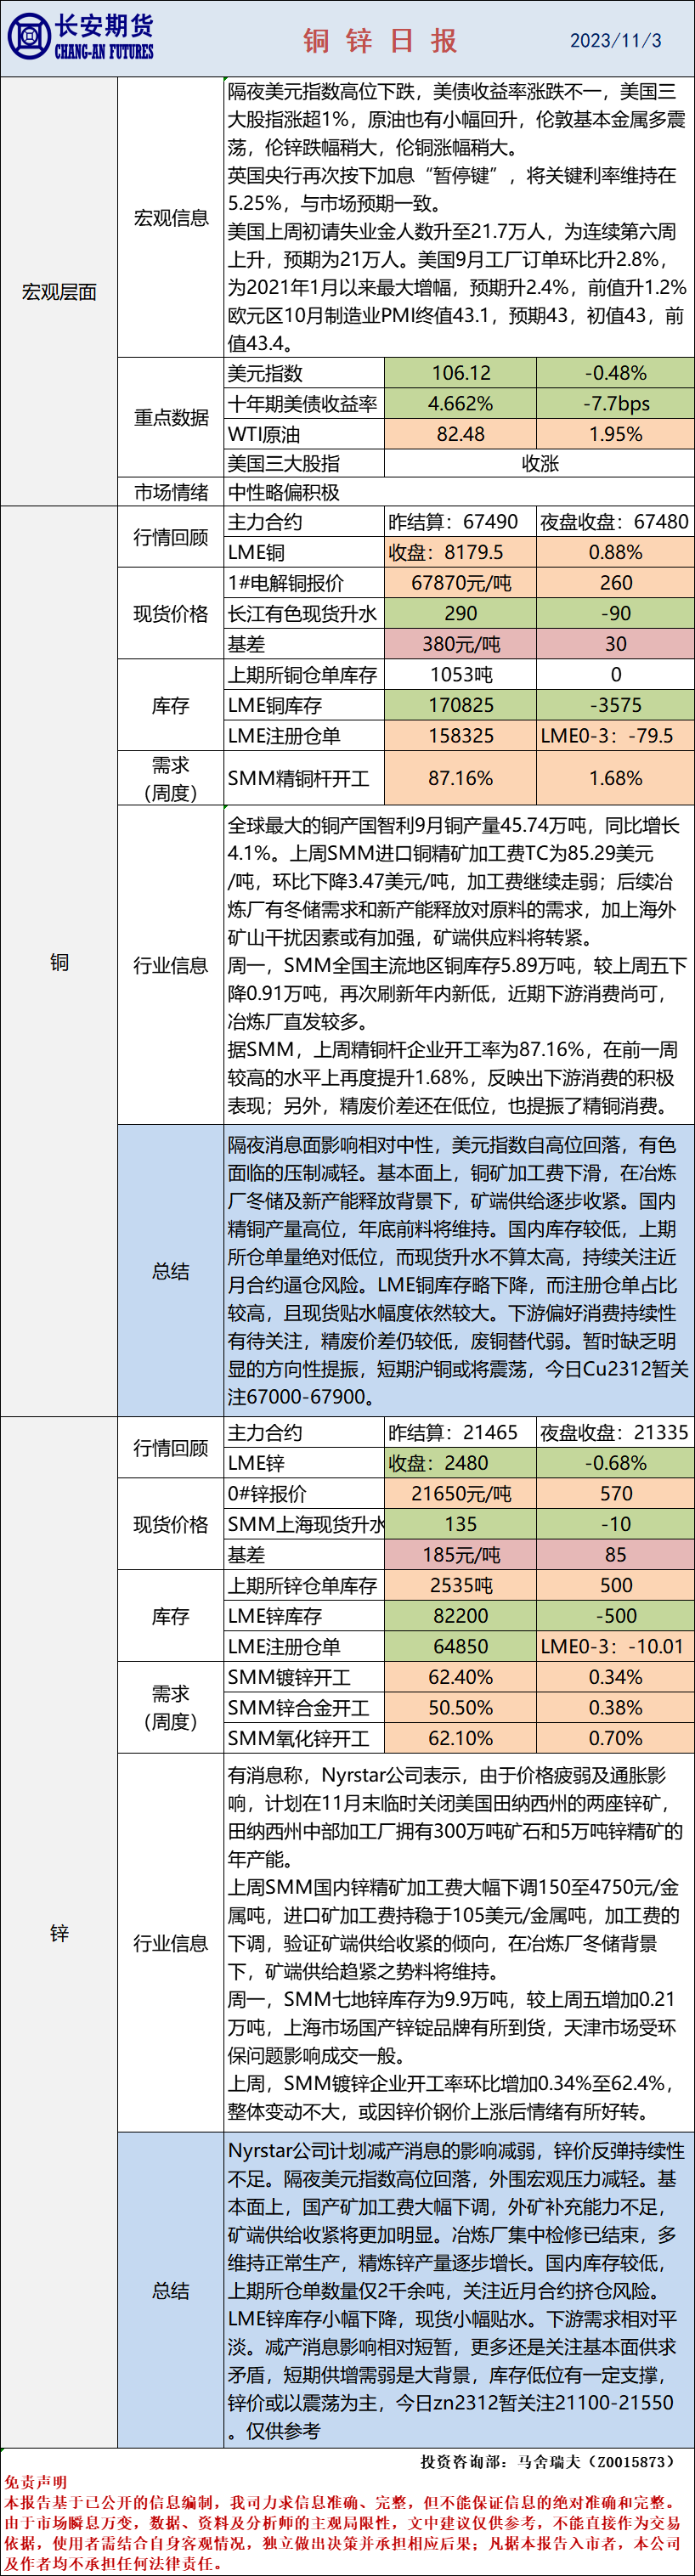Select the 收涨 cell for US stocks

[539, 463]
